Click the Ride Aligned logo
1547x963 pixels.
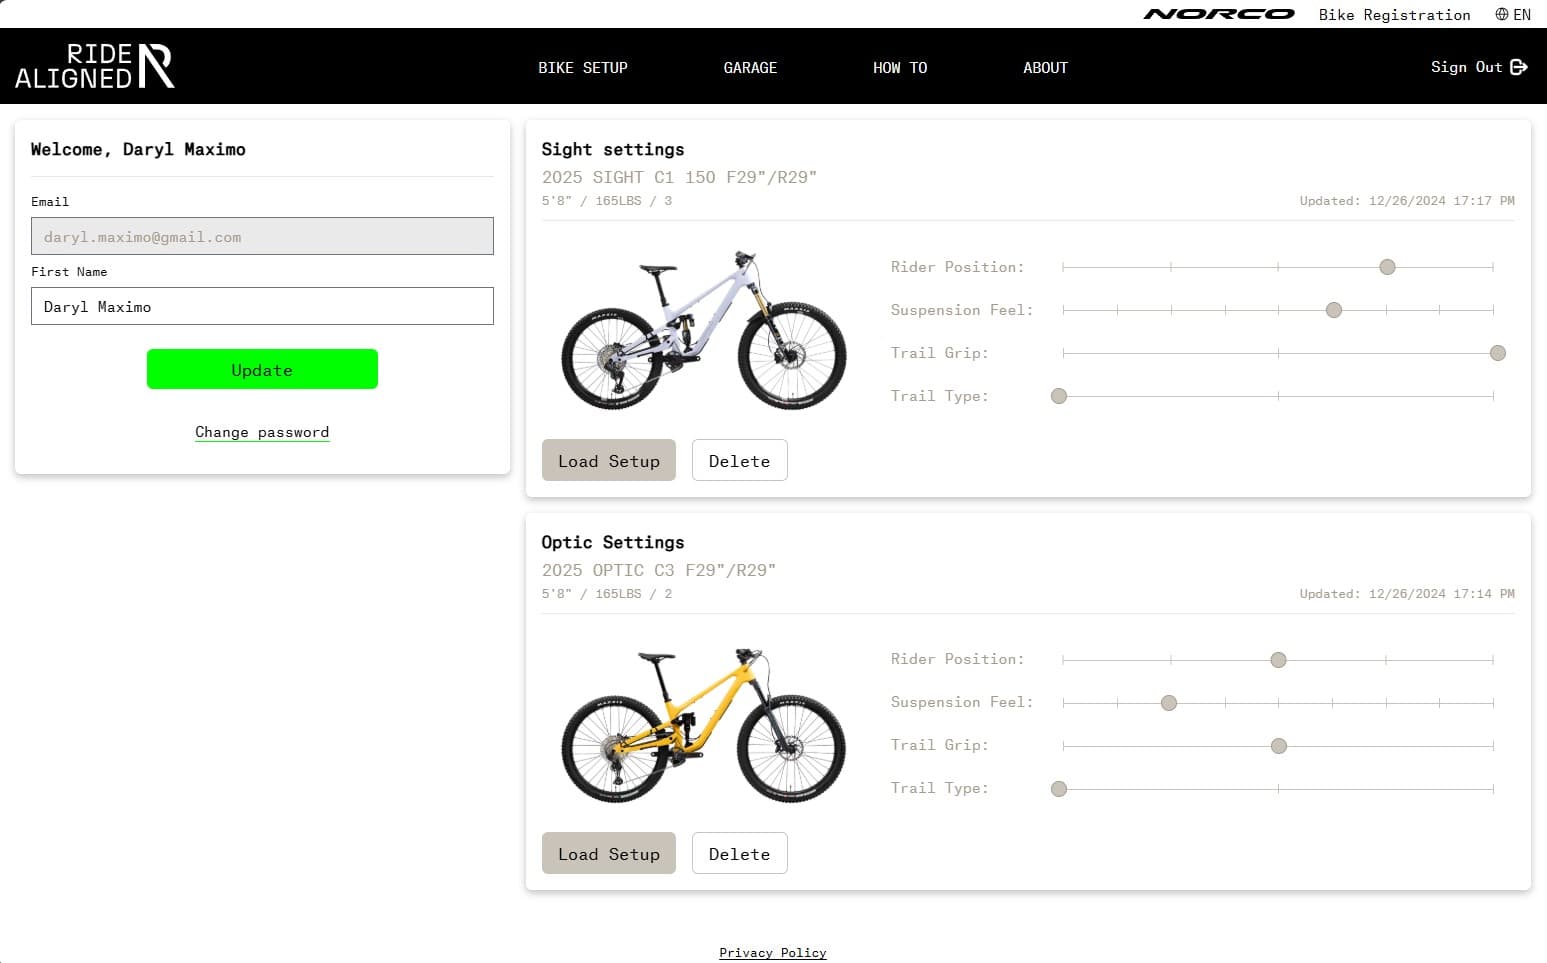95,66
